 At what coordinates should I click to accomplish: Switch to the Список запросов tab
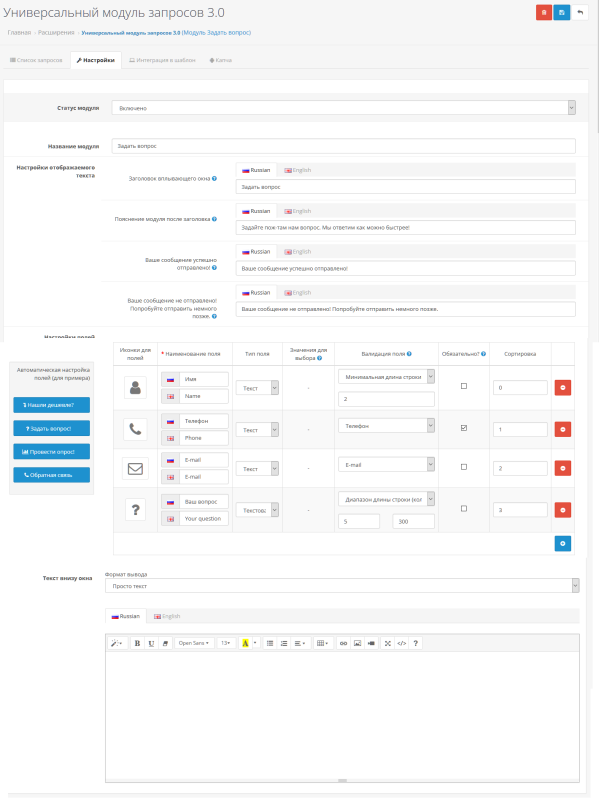[x=36, y=60]
